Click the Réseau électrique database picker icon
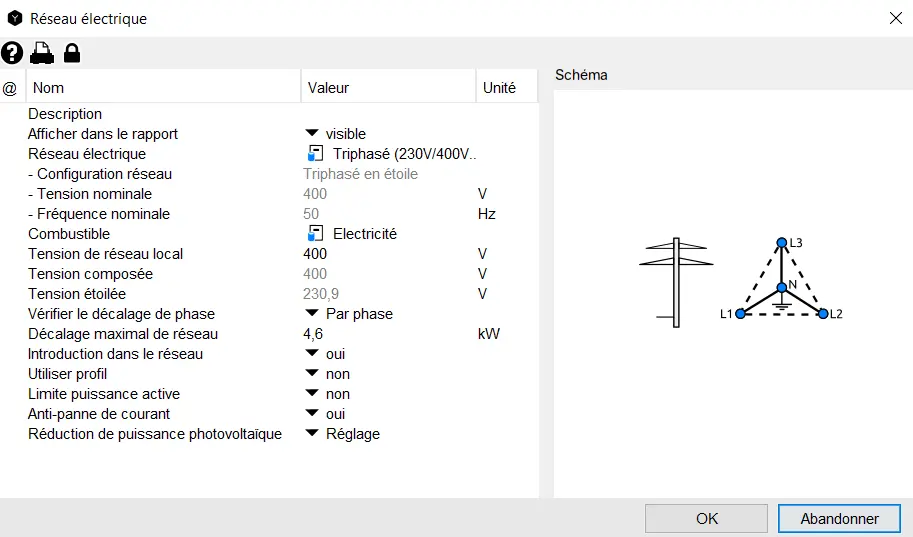Screen dimensions: 913x537 pyautogui.click(x=316, y=154)
